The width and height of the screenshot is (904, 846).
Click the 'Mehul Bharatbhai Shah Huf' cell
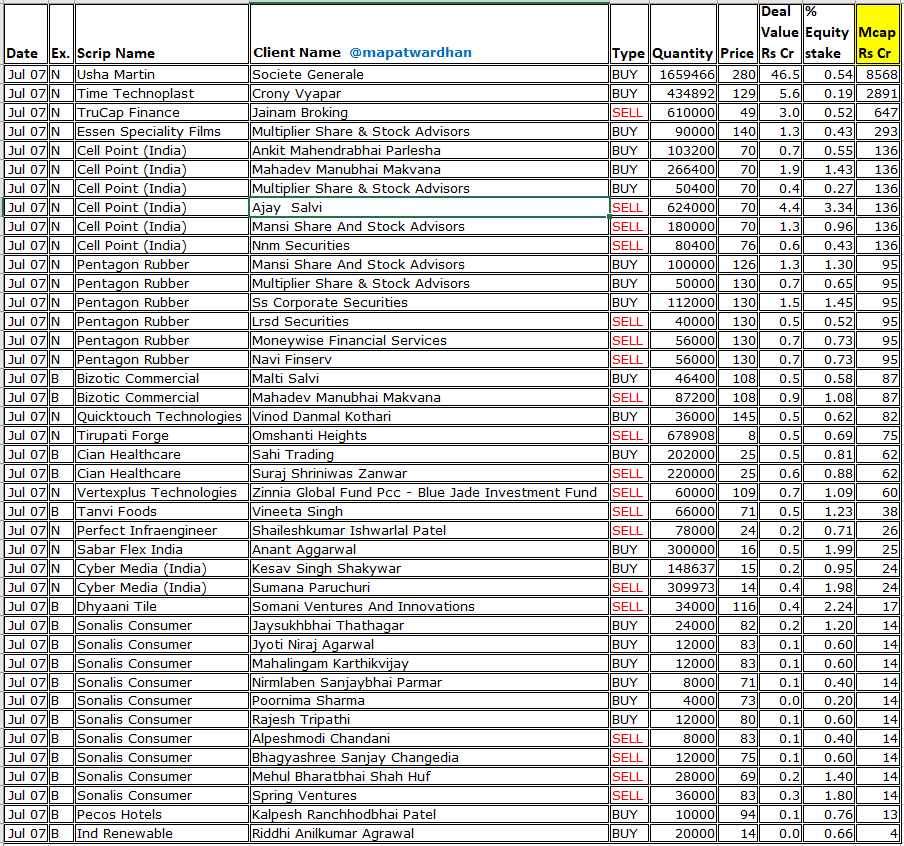coord(429,777)
